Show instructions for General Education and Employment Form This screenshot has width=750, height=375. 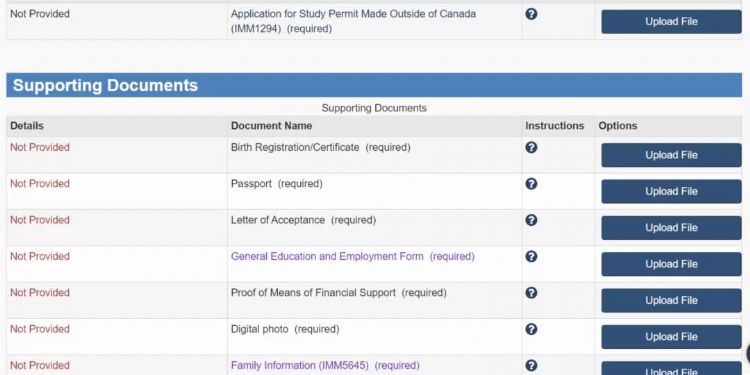[531, 256]
